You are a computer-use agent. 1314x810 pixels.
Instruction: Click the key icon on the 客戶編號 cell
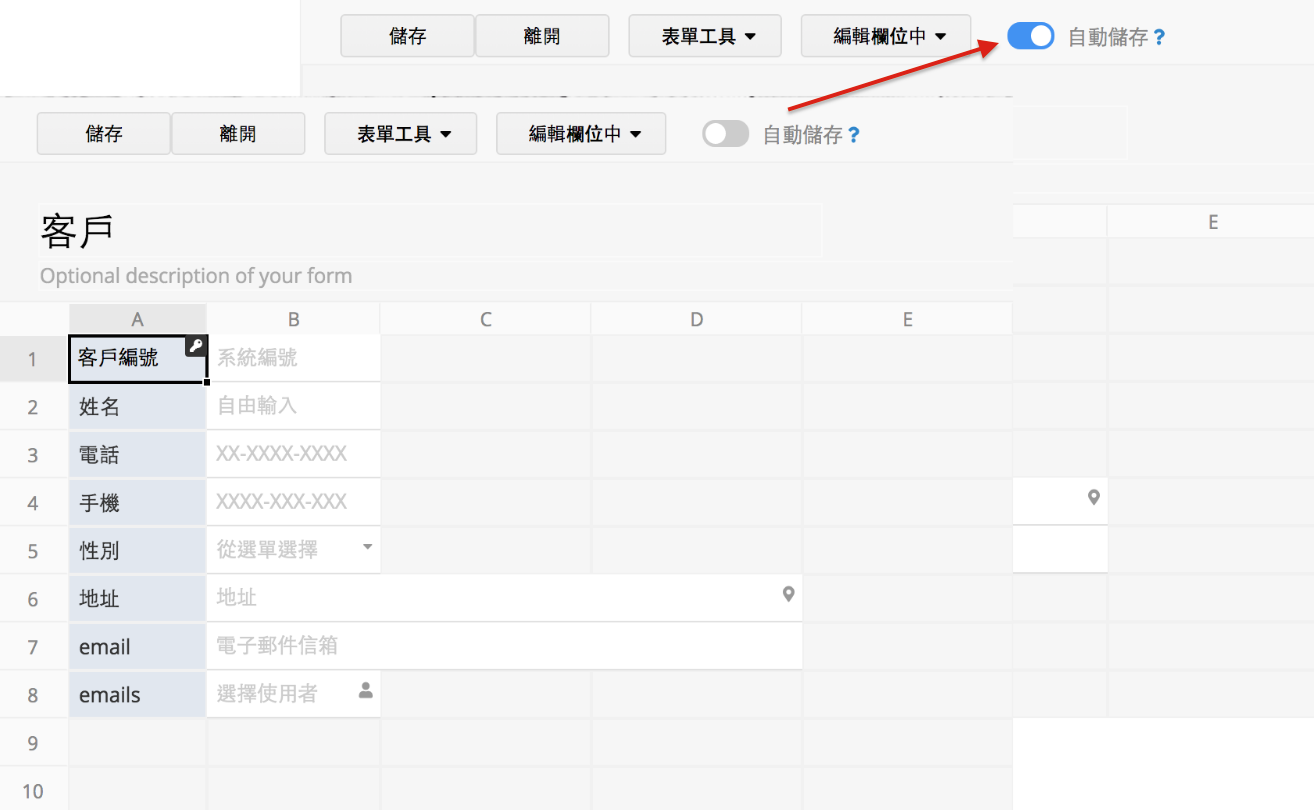tap(196, 346)
